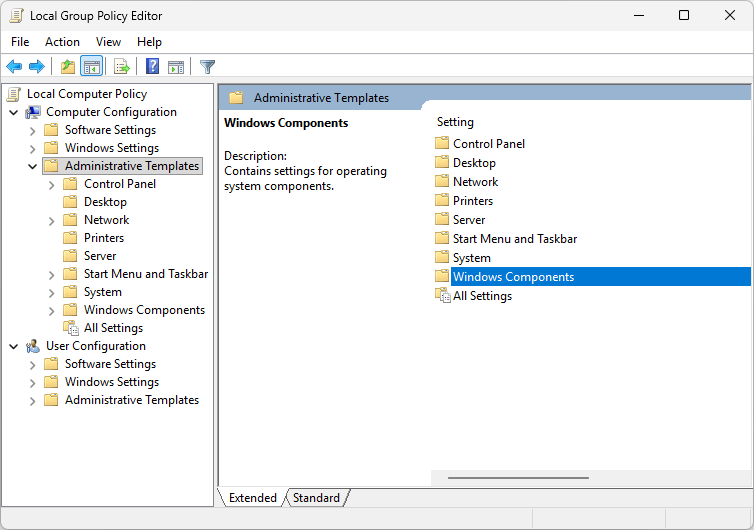Expand Administrative Templates under User Configuration
The image size is (754, 530).
[x=32, y=401]
